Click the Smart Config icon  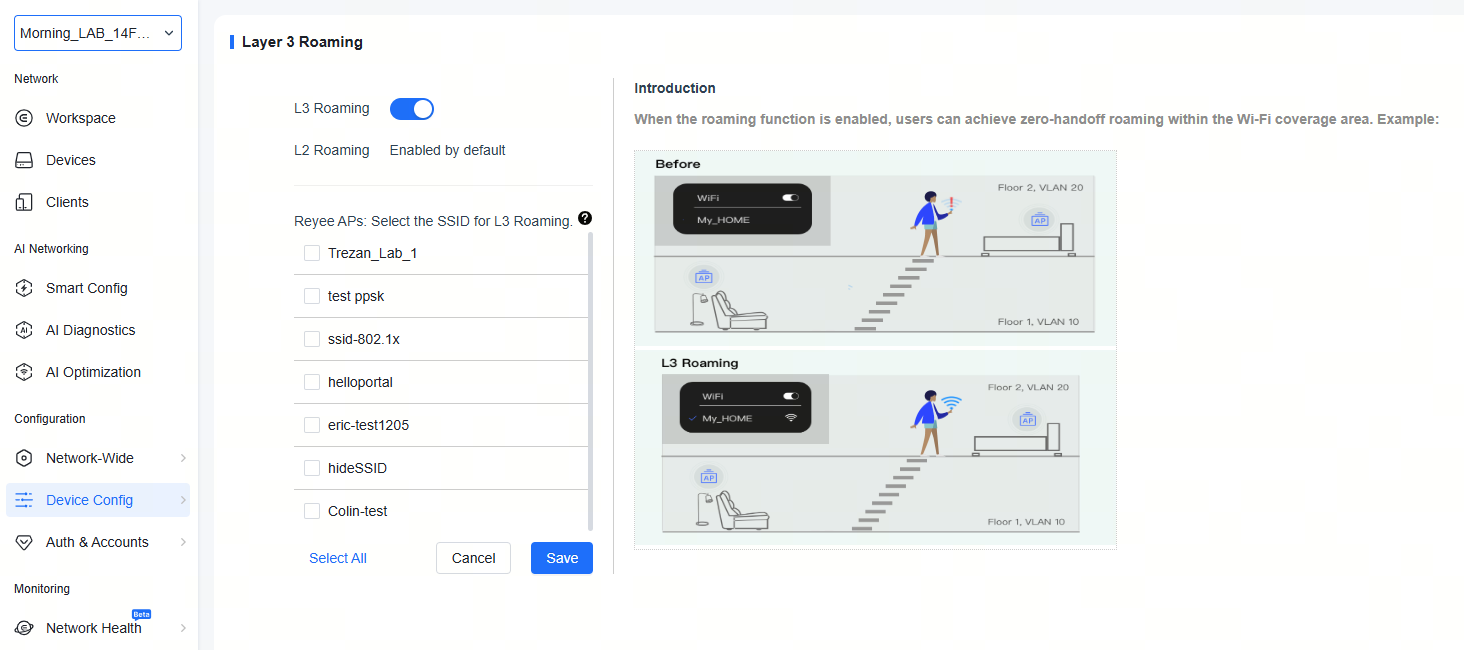(25, 288)
